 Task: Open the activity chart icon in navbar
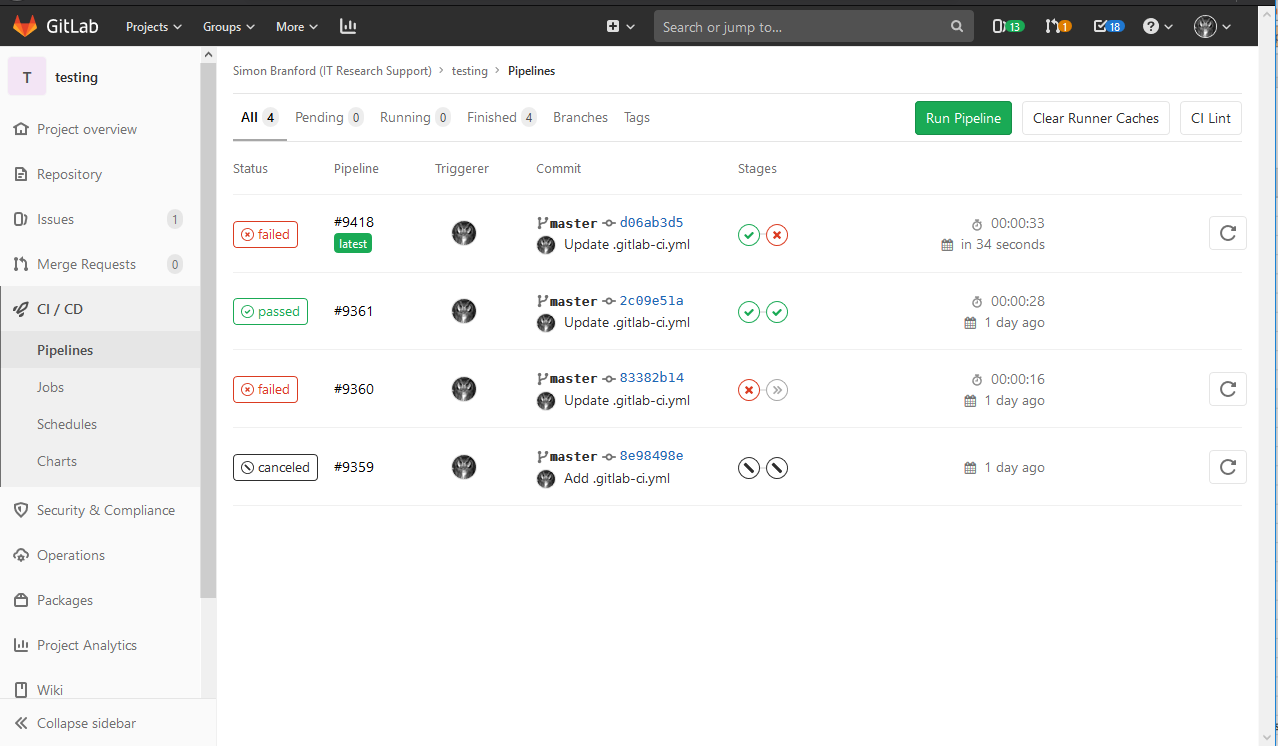[348, 27]
